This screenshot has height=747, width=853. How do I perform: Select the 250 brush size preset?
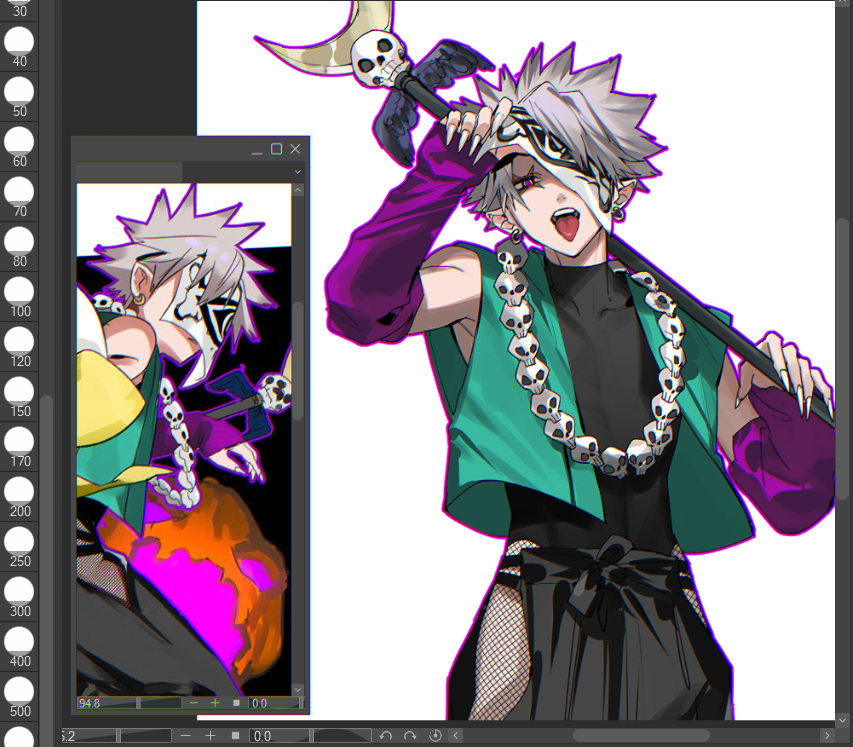tap(19, 547)
